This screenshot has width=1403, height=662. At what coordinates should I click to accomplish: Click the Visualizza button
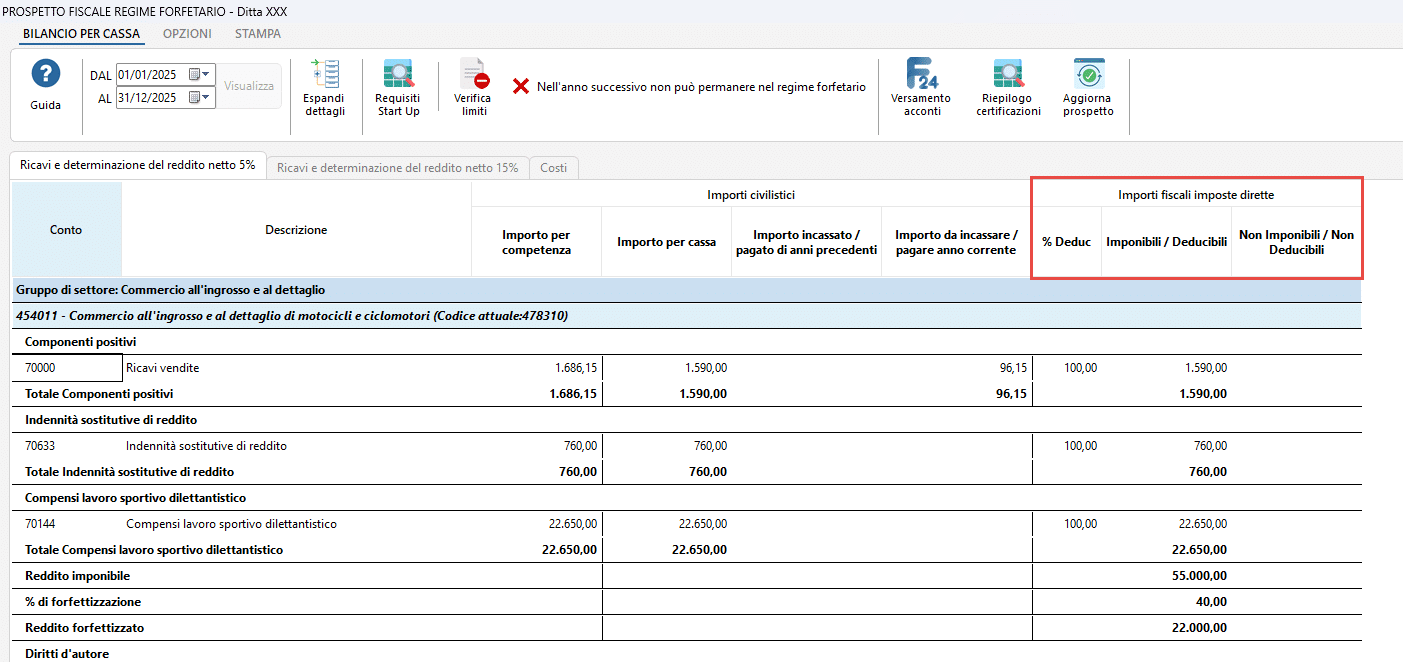pyautogui.click(x=249, y=86)
